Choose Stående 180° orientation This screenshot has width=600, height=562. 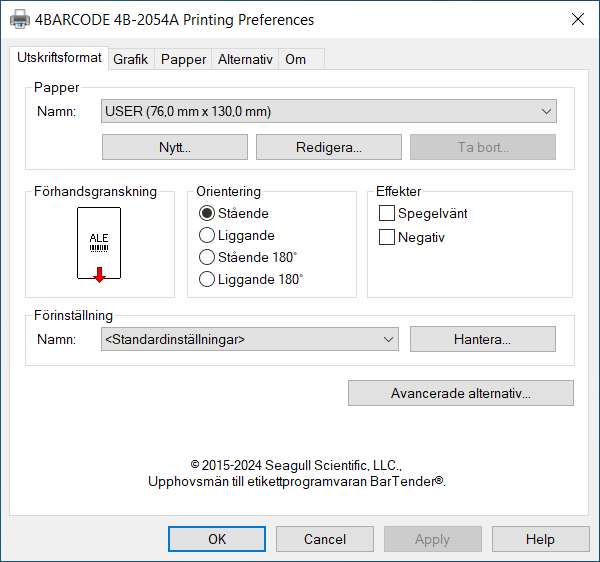[208, 257]
